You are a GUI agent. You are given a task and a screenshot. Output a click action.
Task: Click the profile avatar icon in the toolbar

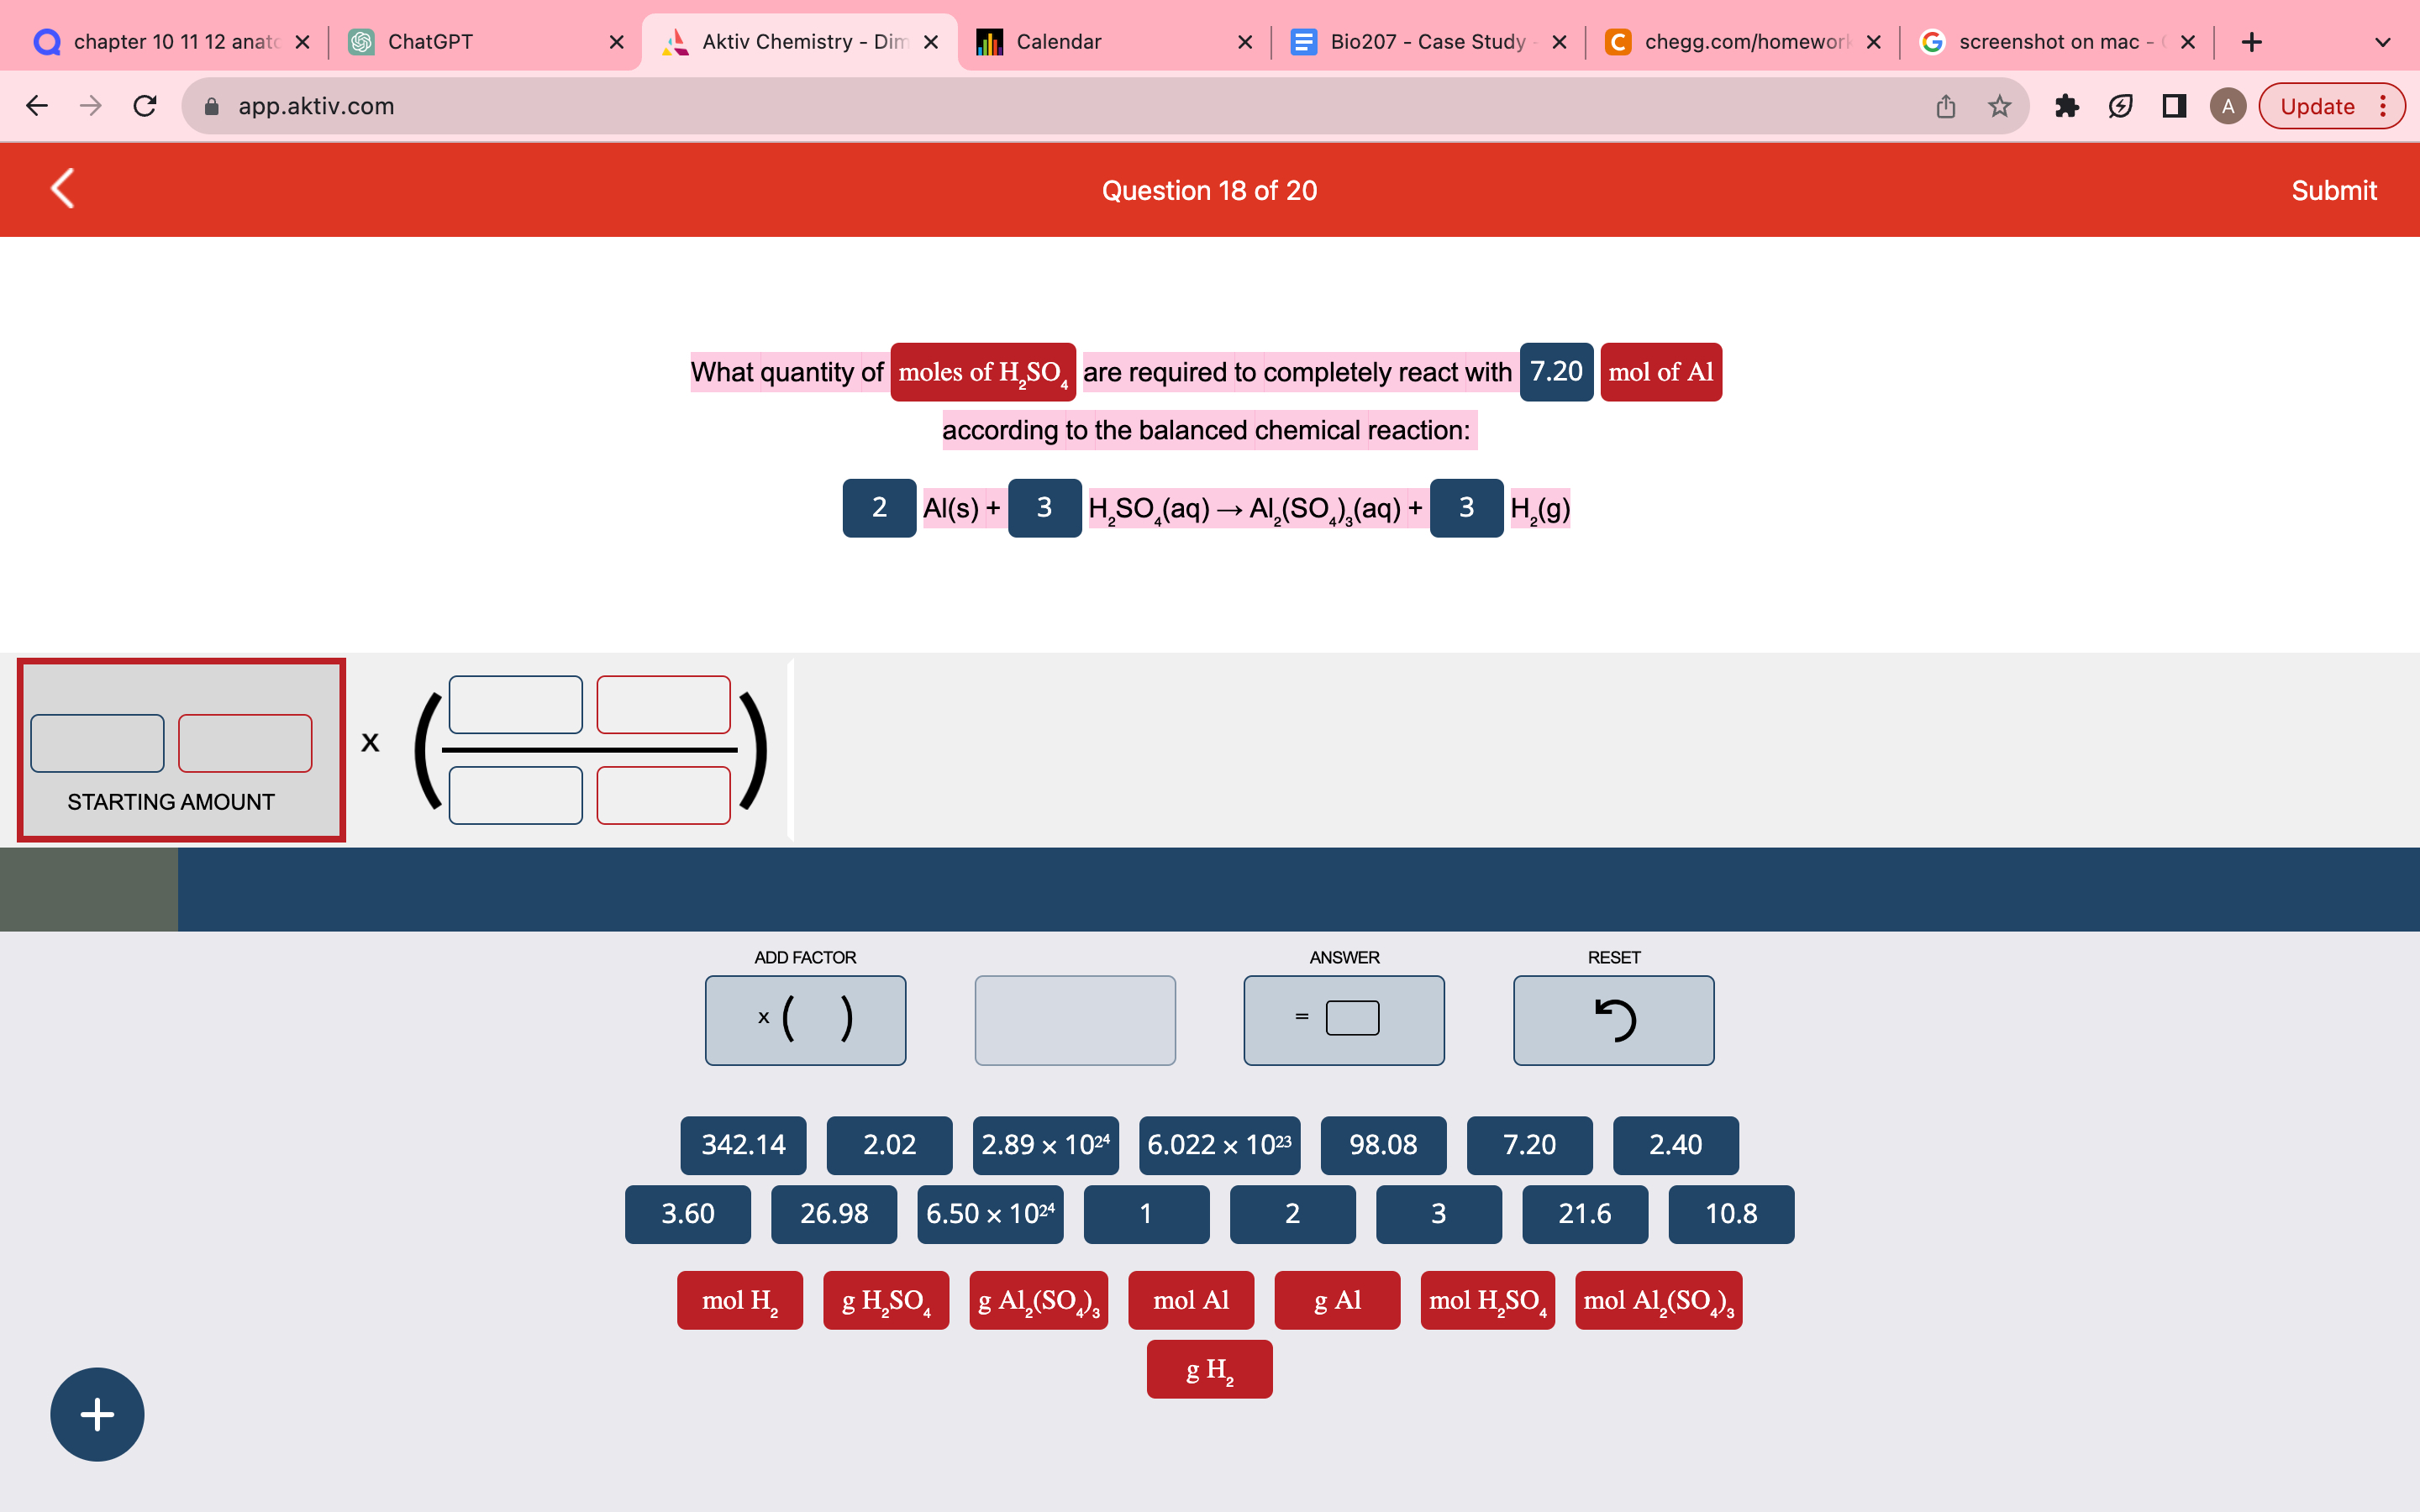point(2227,106)
